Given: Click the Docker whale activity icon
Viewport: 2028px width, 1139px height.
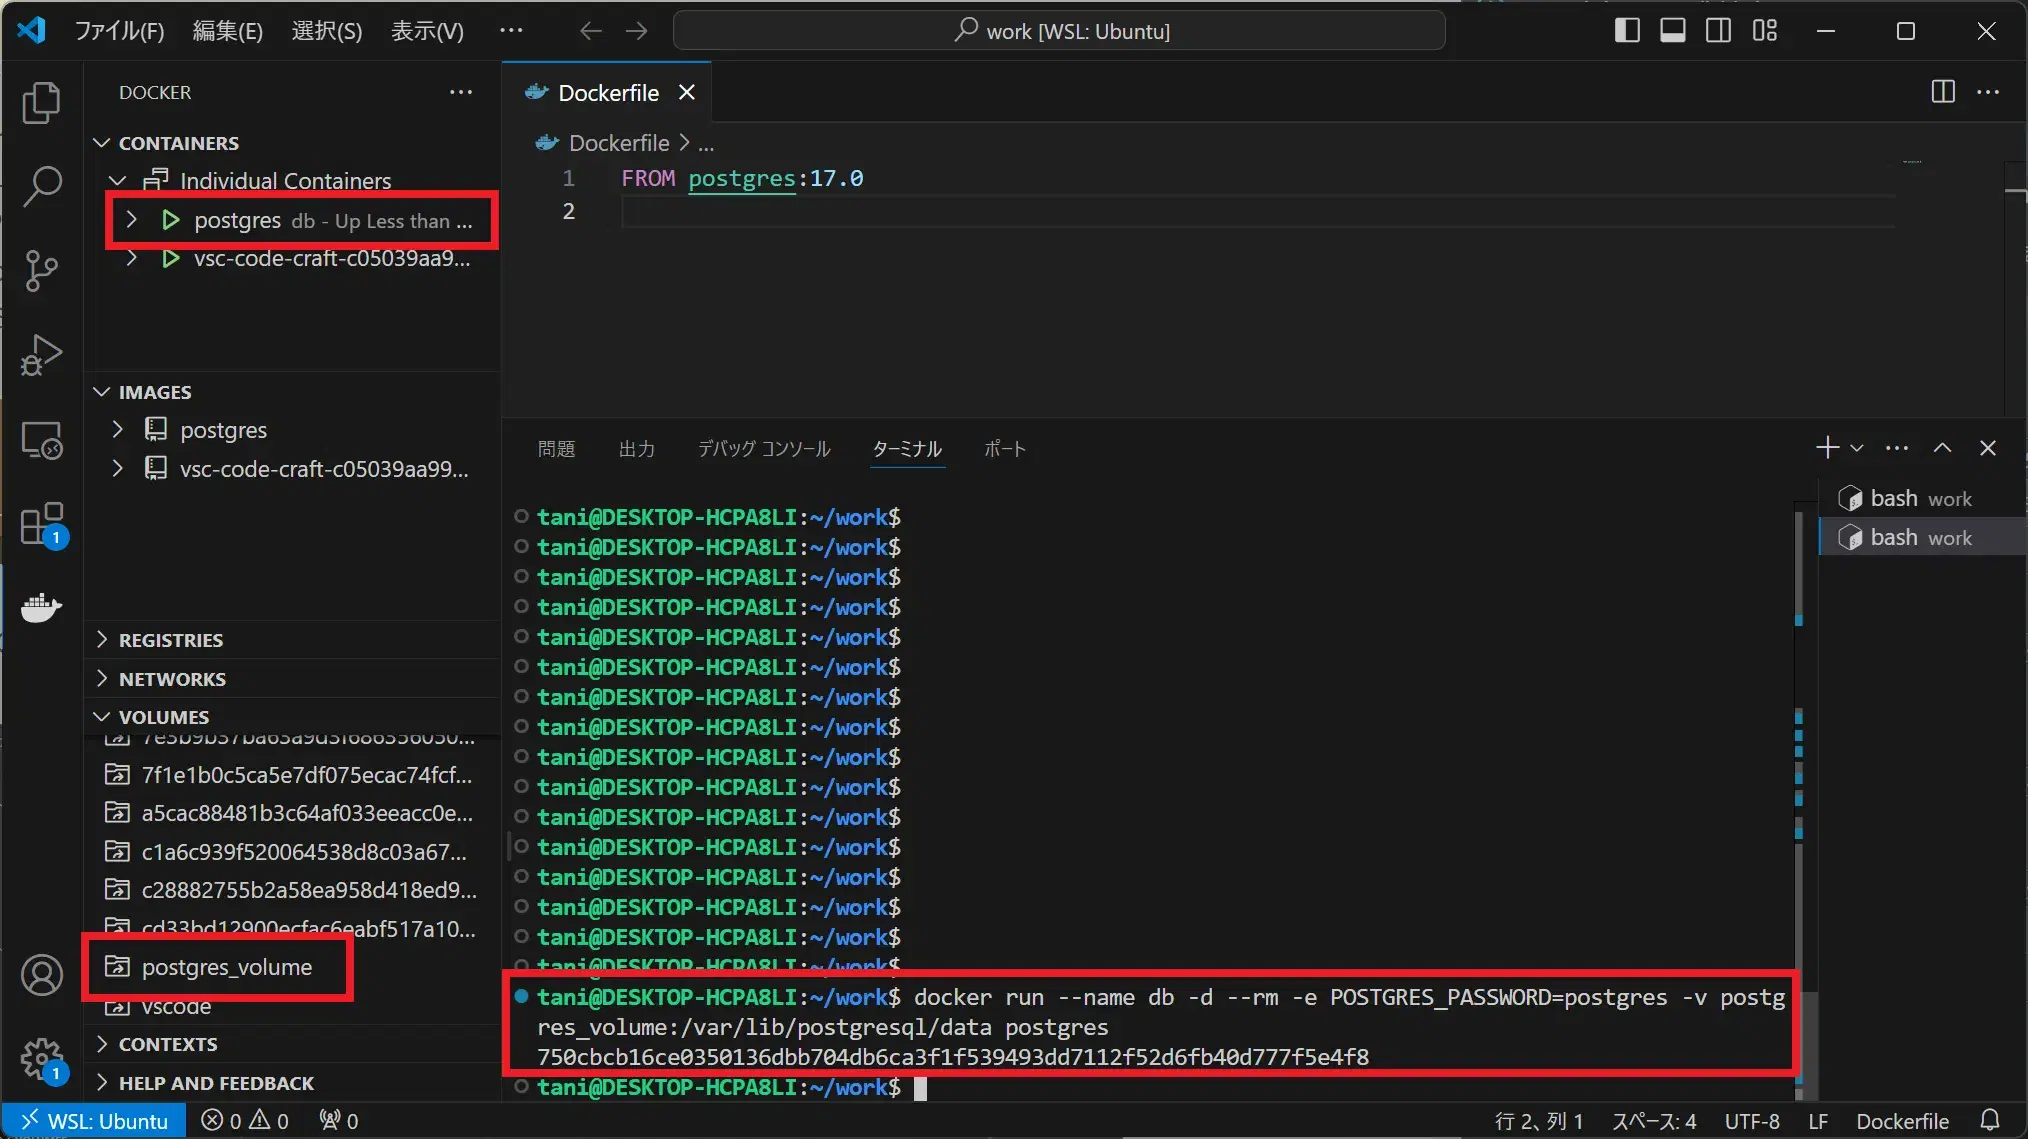Looking at the screenshot, I should click(x=41, y=607).
